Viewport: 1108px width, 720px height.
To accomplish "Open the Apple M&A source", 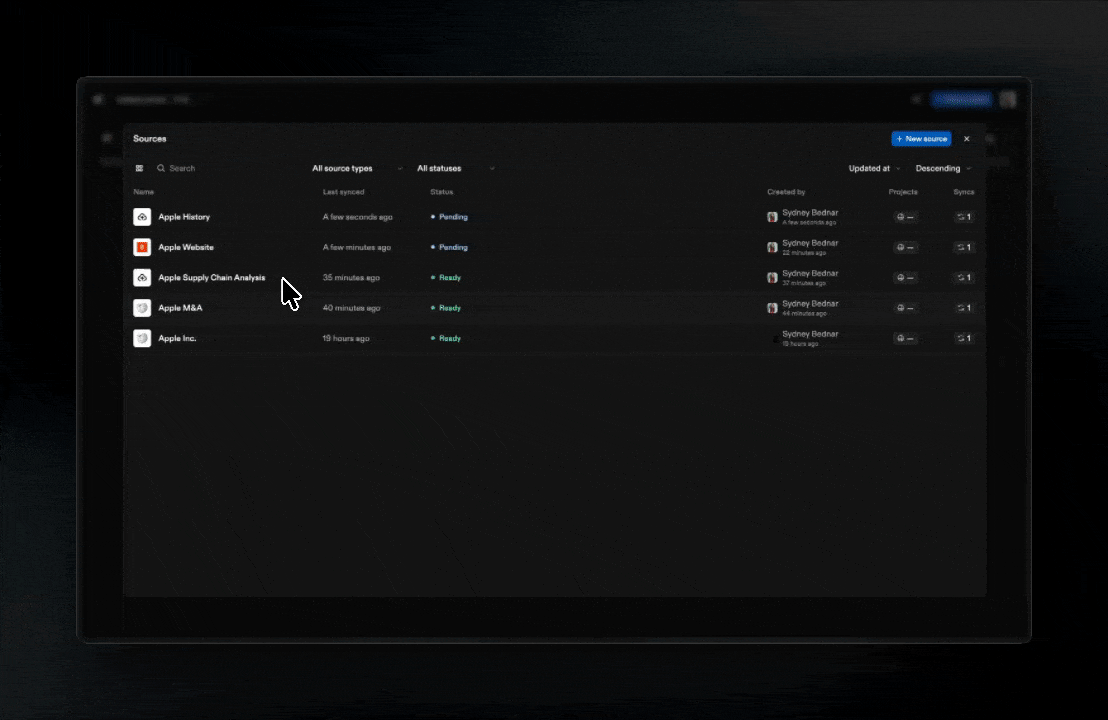I will click(180, 308).
